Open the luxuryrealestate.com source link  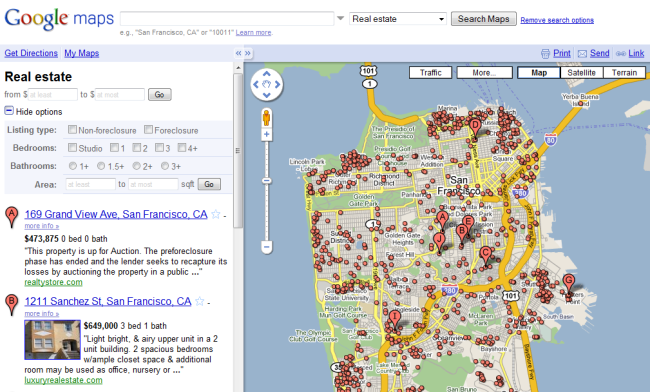(x=63, y=380)
